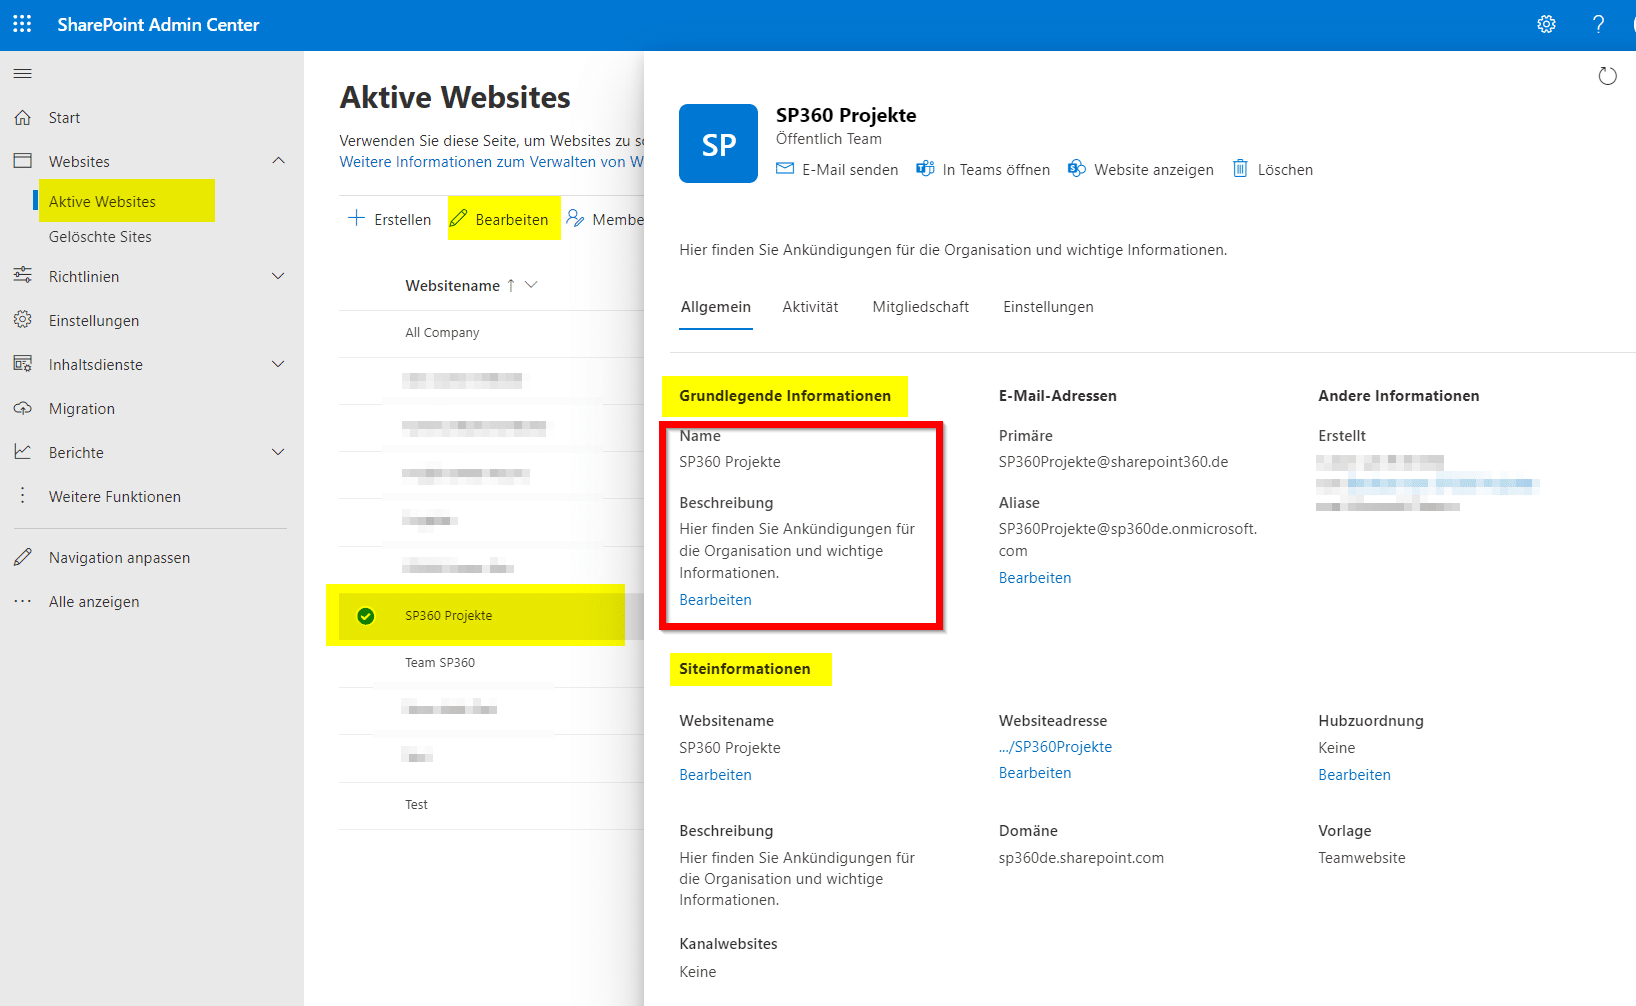This screenshot has width=1636, height=1006.
Task: Switch to the Mitgliedschaft tab
Action: (x=920, y=307)
